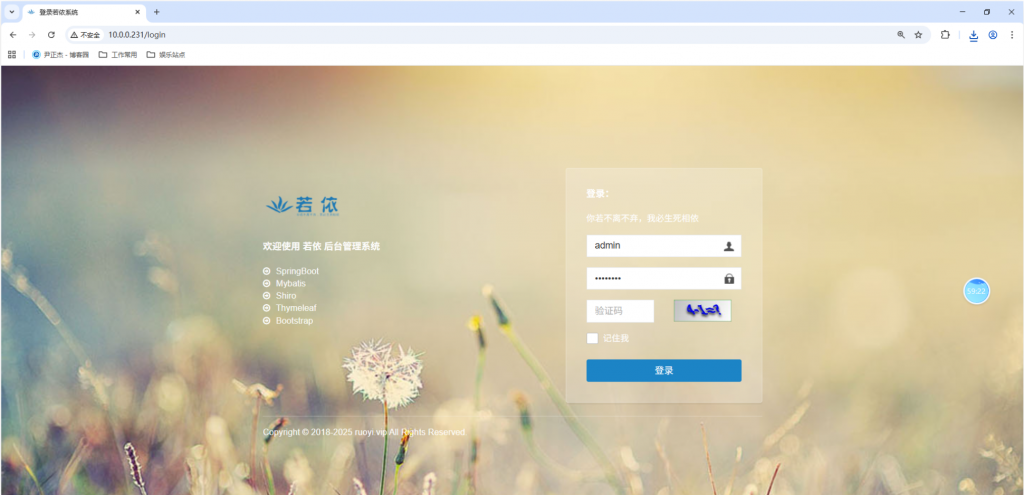Click the SpringBoot list item
The width and height of the screenshot is (1024, 495).
(297, 271)
